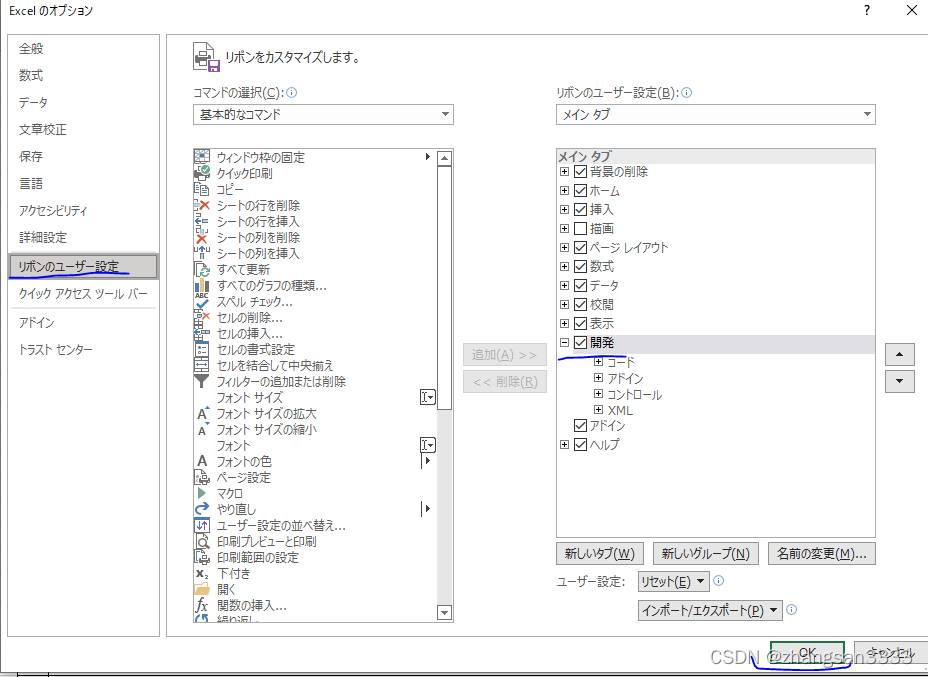Toggle the 開発 tab checkbox
The width and height of the screenshot is (928, 677).
coord(580,342)
